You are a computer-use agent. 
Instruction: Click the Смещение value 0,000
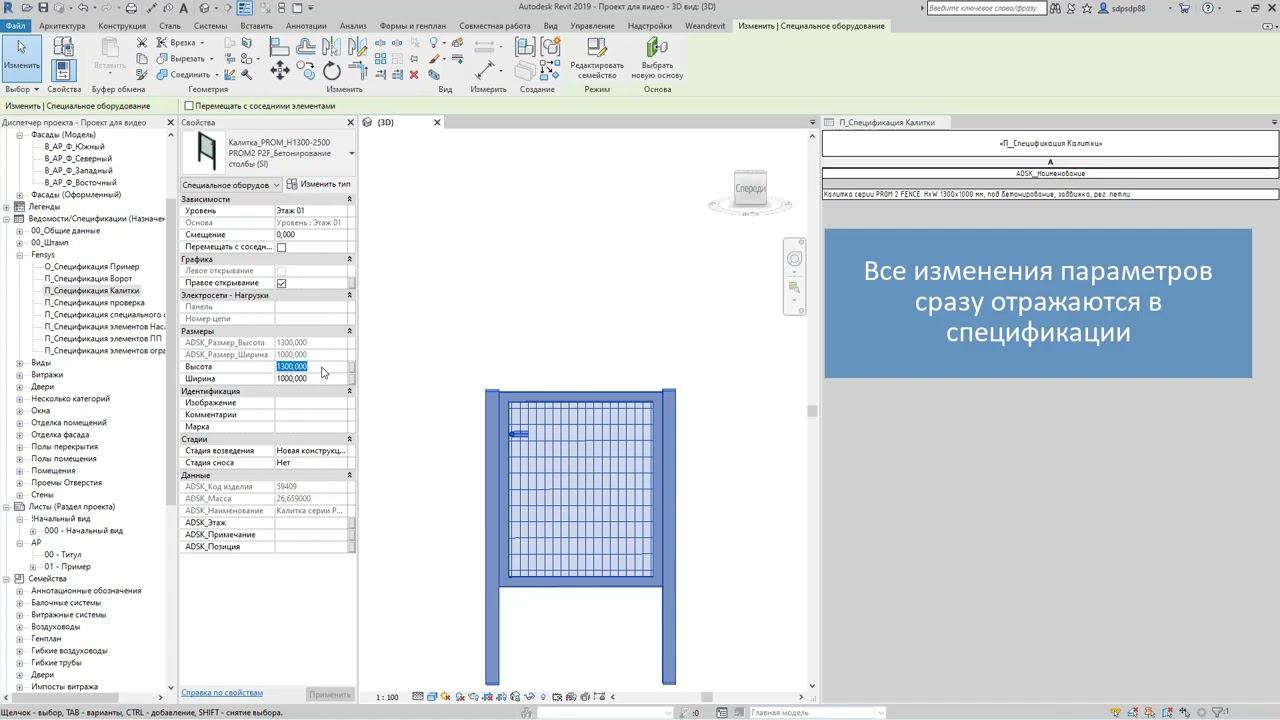pos(311,235)
